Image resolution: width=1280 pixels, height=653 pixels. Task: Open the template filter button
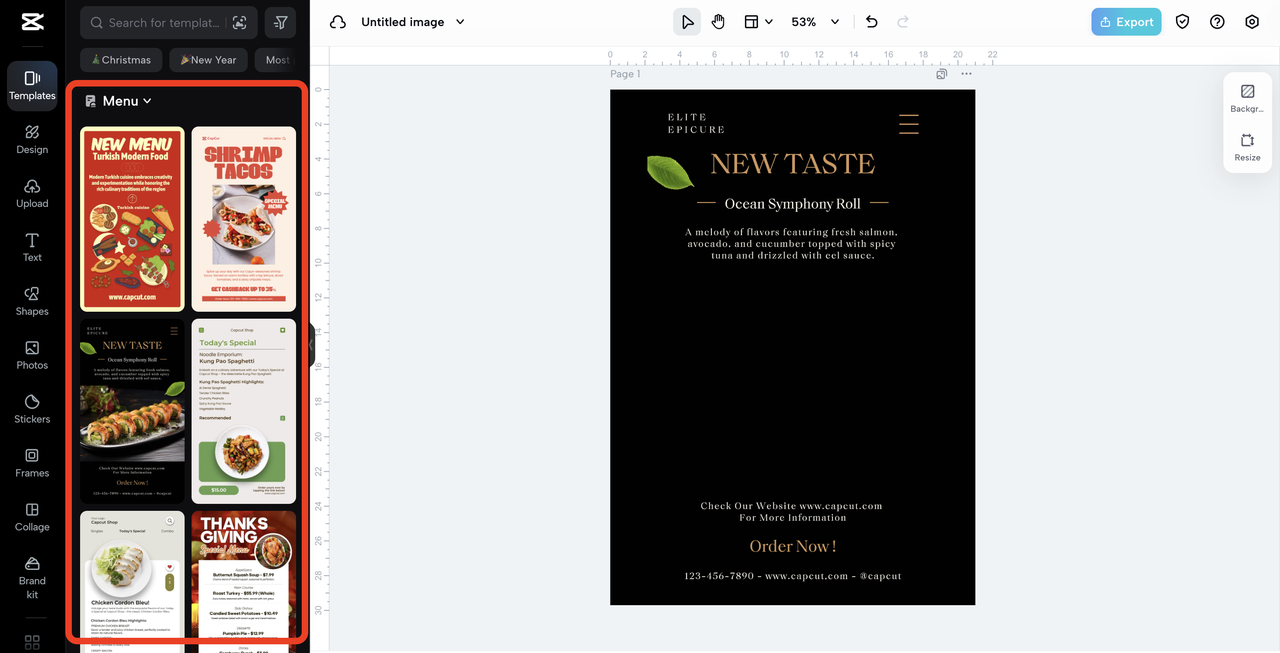point(281,22)
